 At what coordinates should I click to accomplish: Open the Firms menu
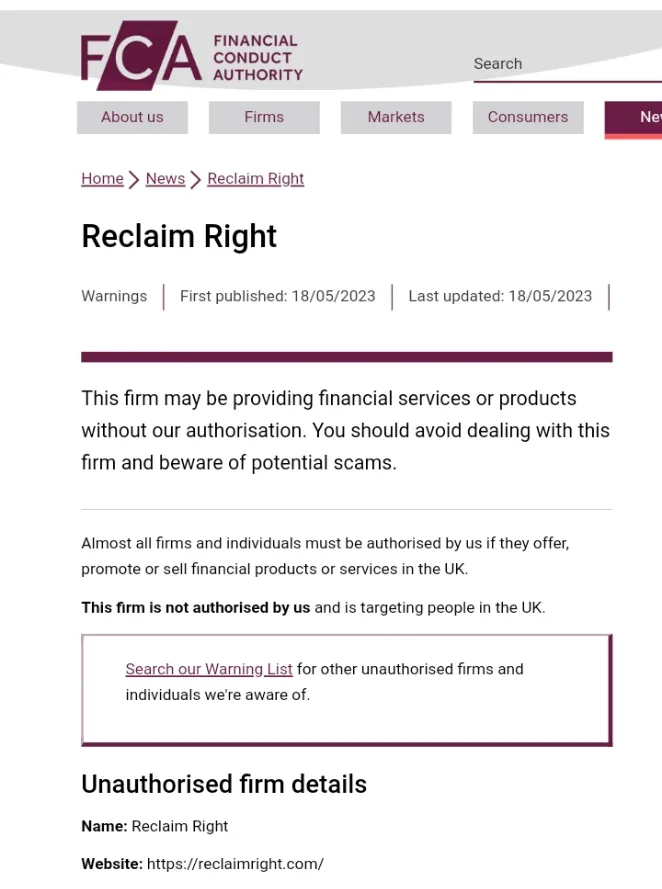coord(264,117)
